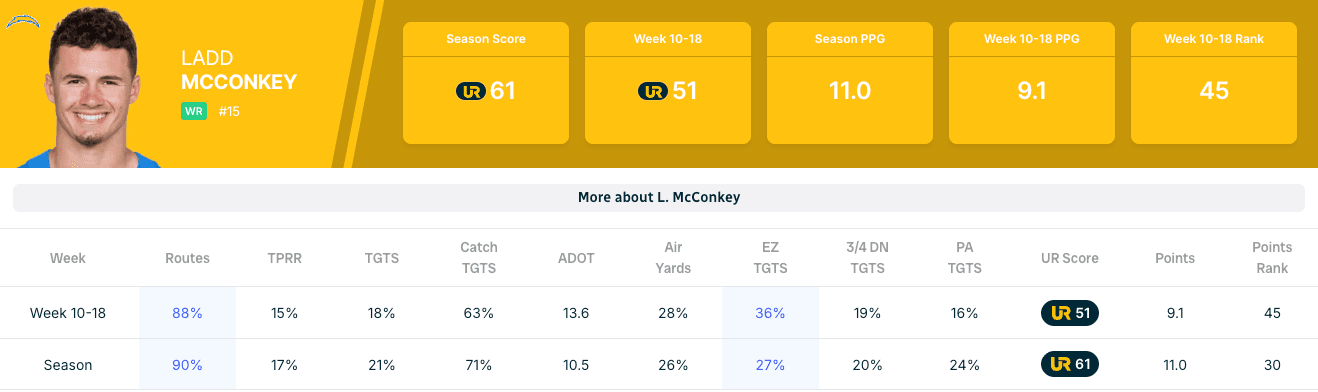Sort by the Routes column header

pos(187,258)
